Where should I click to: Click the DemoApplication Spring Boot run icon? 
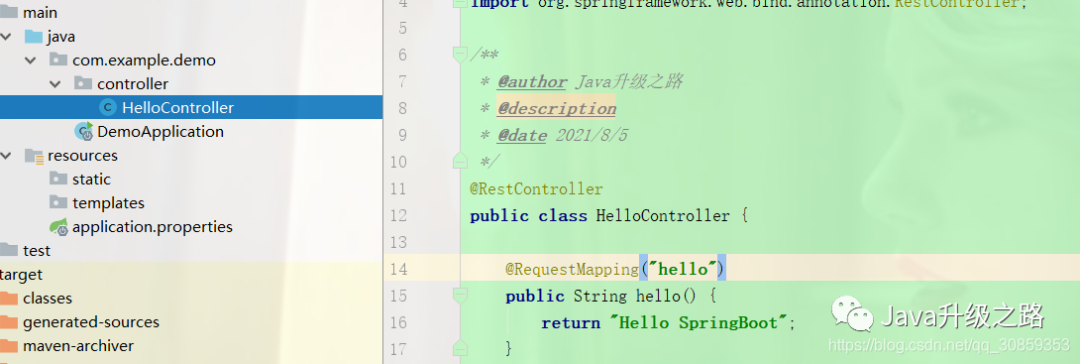(x=84, y=131)
